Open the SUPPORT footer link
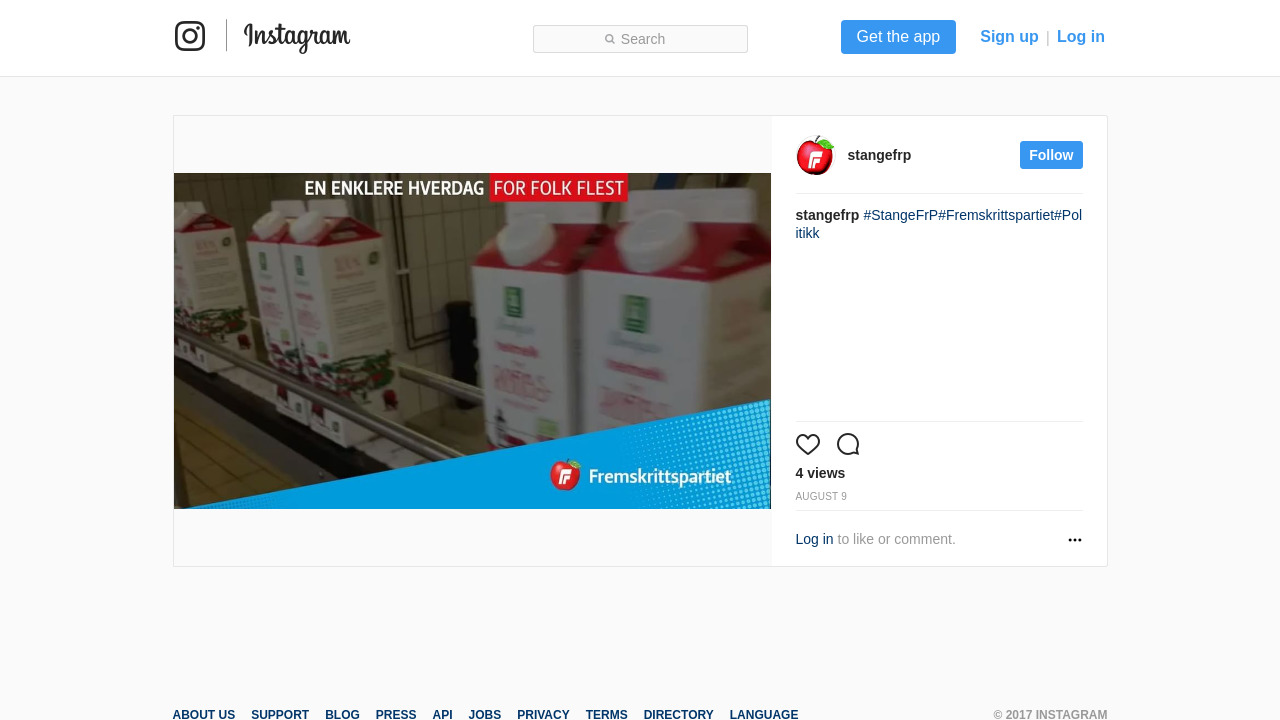 (x=280, y=714)
